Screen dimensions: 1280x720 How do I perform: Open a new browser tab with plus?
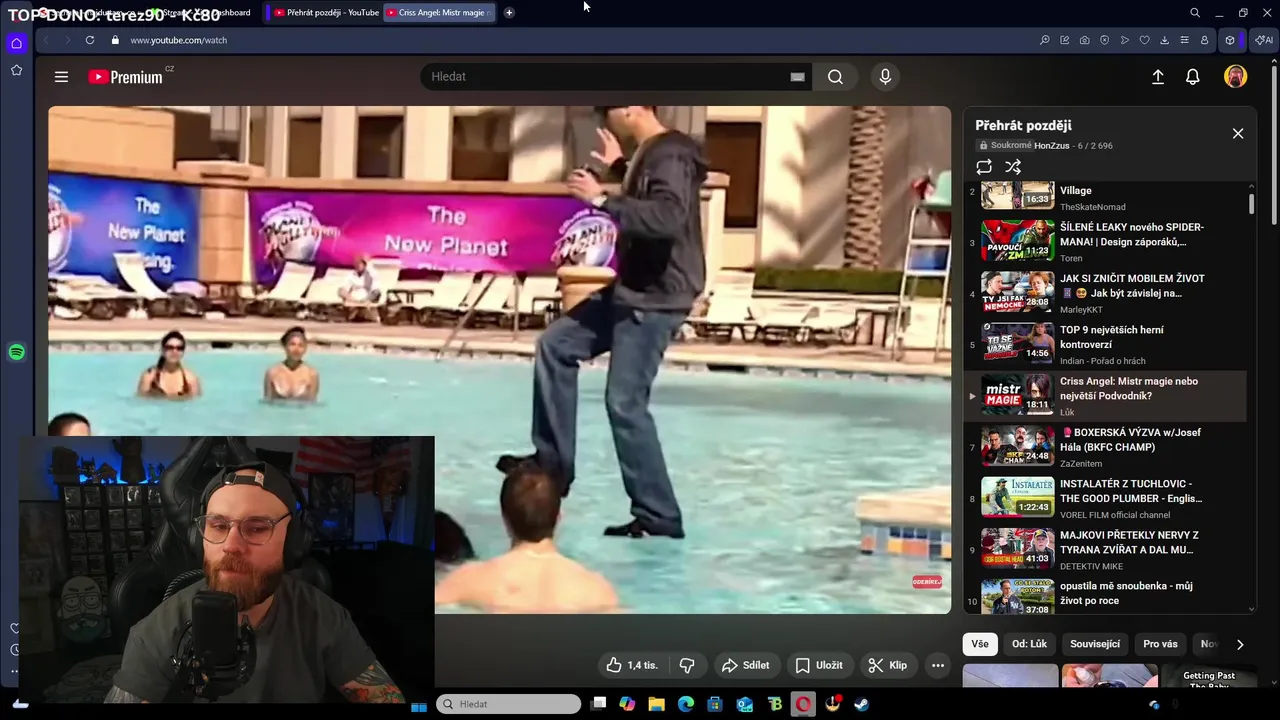509,13
